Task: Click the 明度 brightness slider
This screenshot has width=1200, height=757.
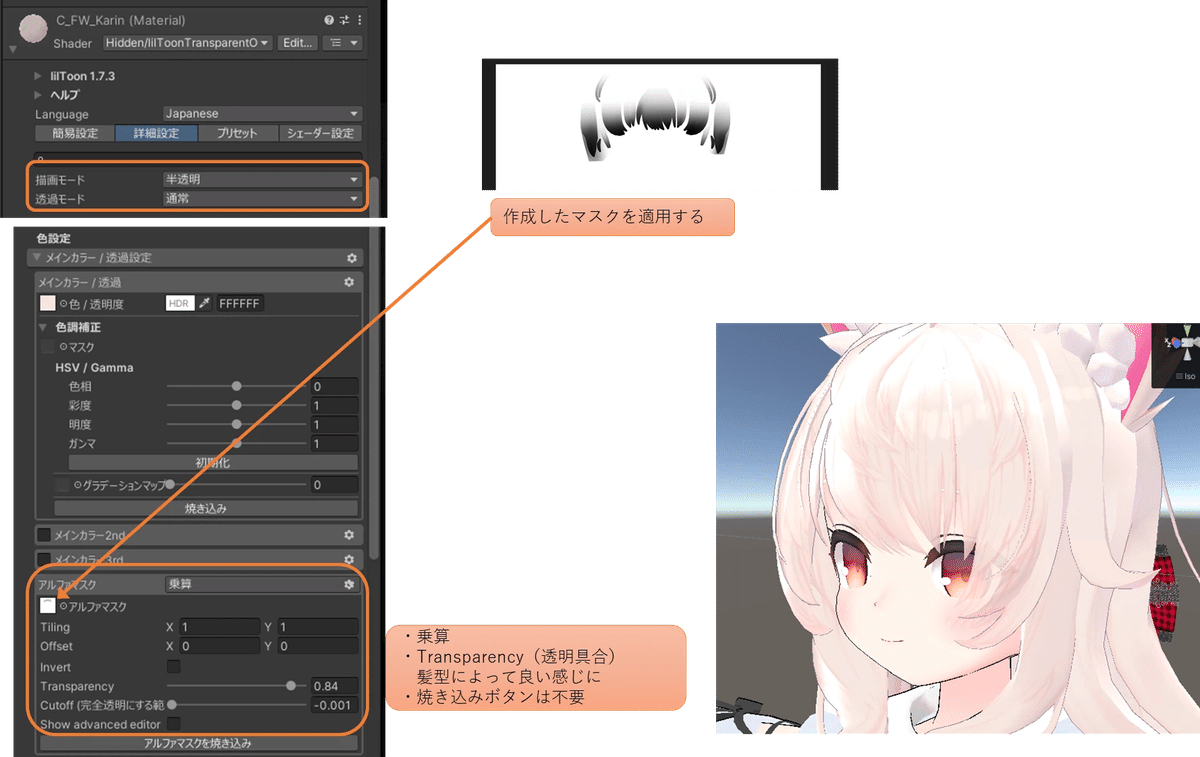Action: (x=237, y=424)
